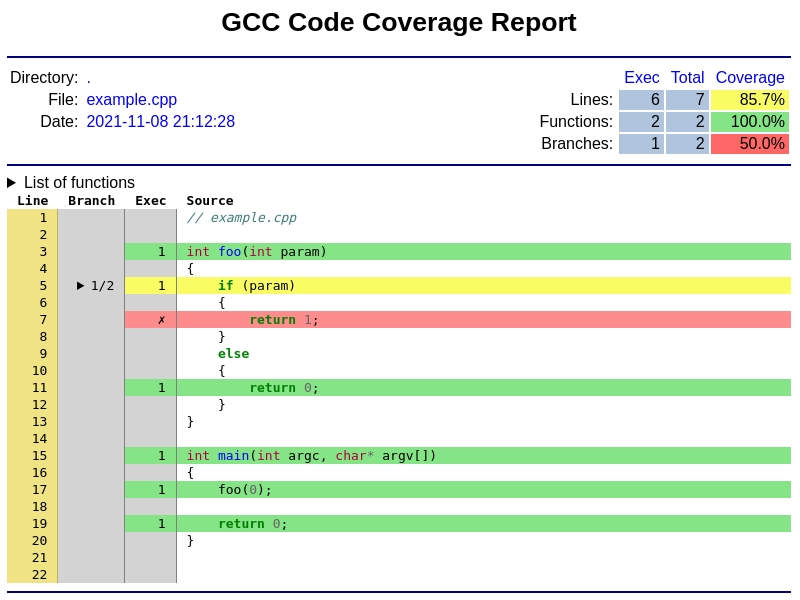Click the Total column header
800x600 pixels.
coord(687,77)
